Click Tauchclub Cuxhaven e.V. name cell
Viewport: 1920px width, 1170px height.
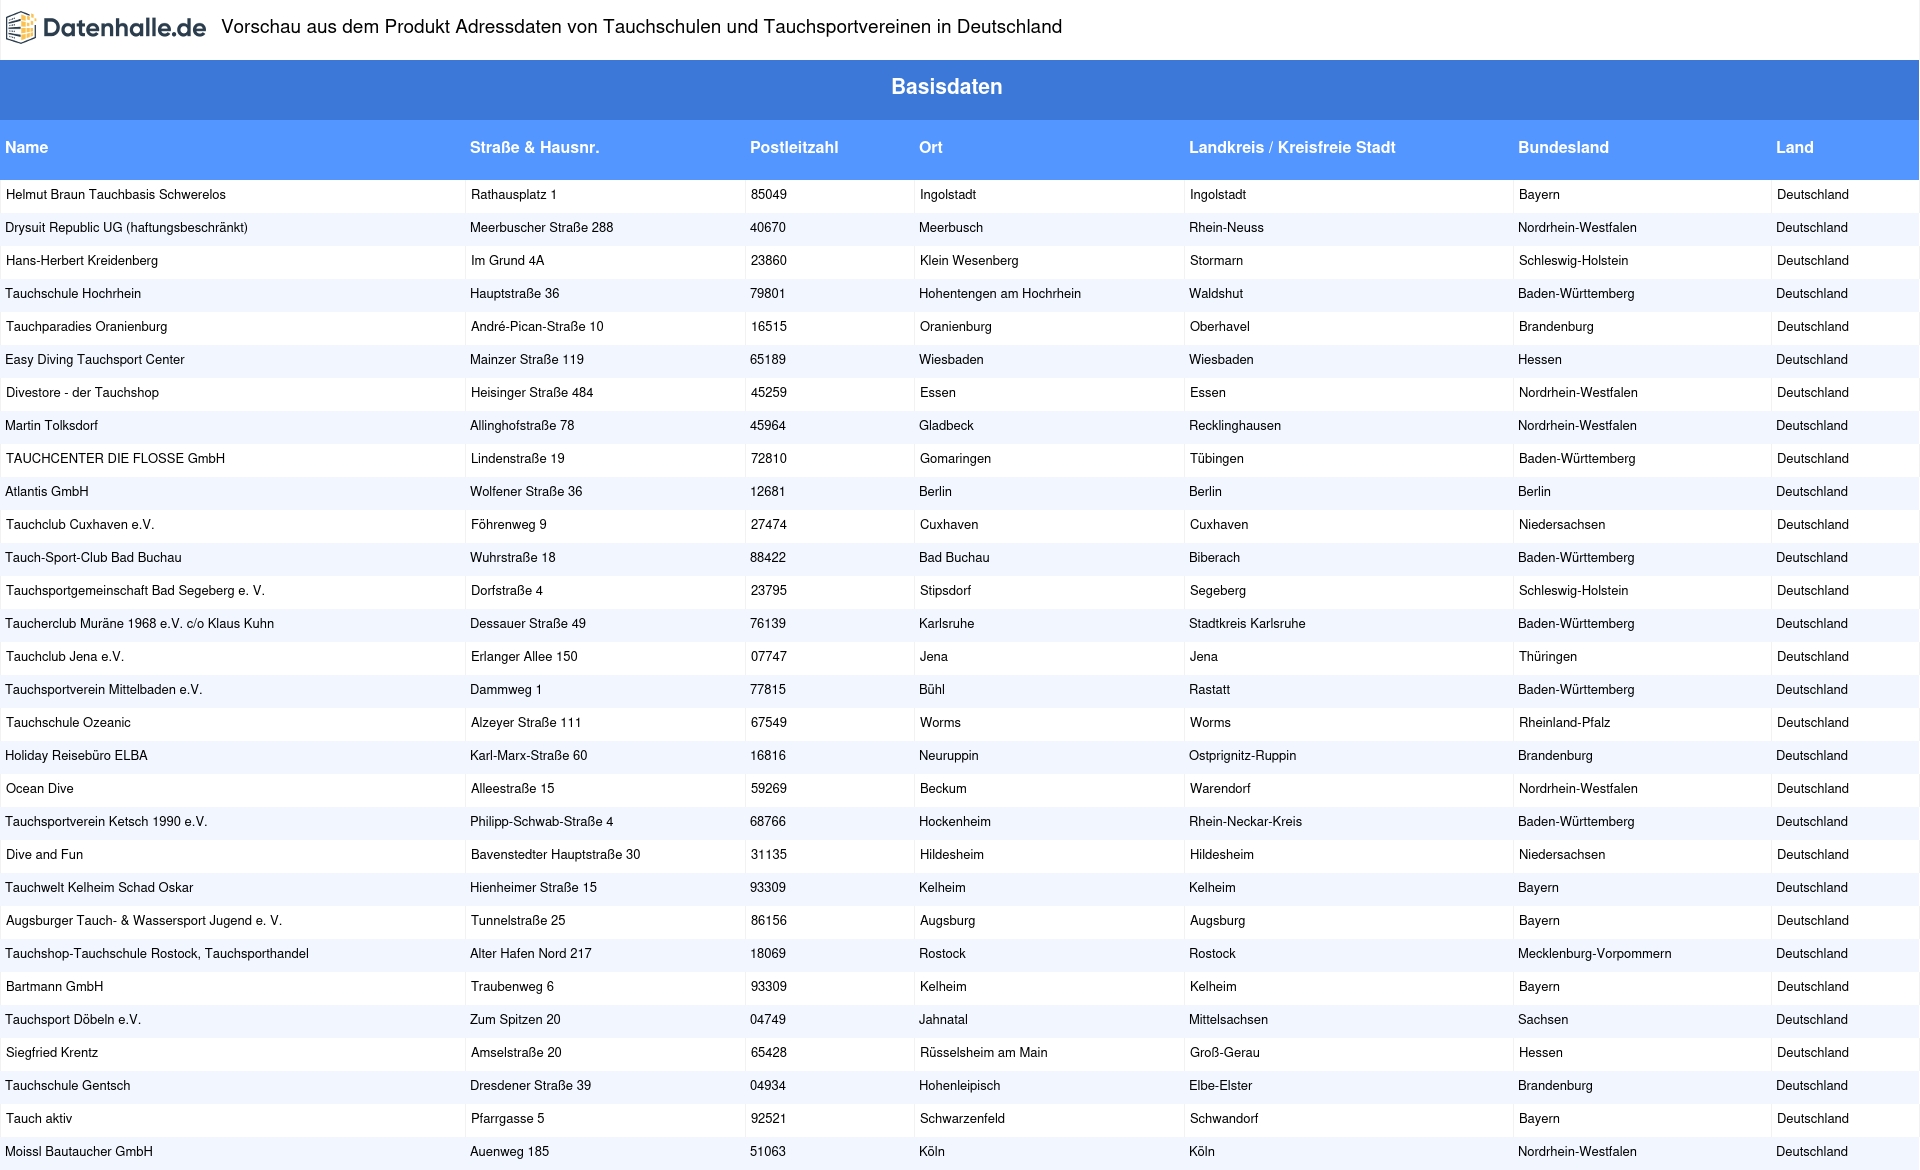pyautogui.click(x=80, y=525)
